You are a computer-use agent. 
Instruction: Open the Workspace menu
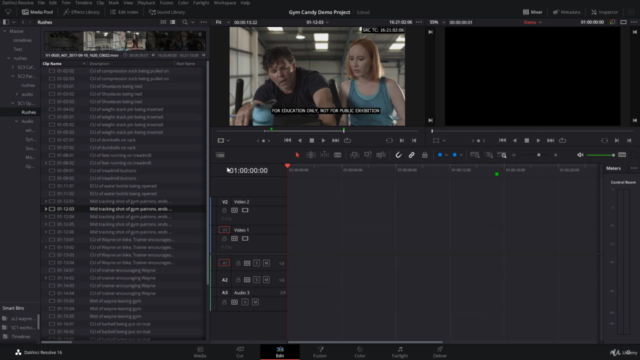pos(224,3)
